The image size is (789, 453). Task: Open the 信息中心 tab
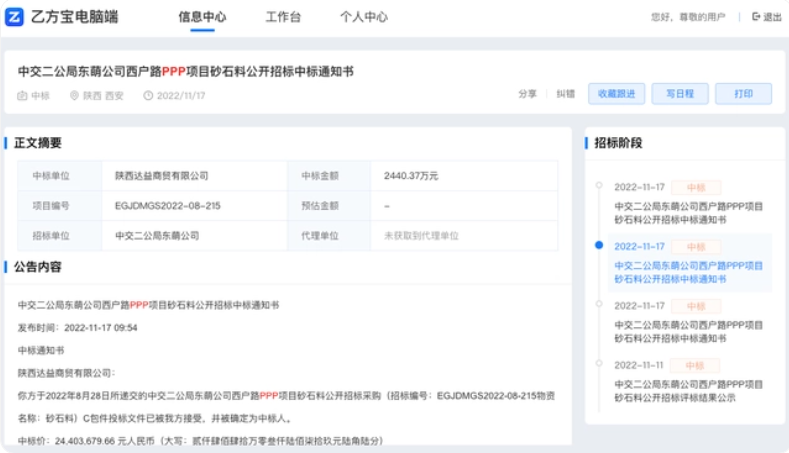coord(202,17)
